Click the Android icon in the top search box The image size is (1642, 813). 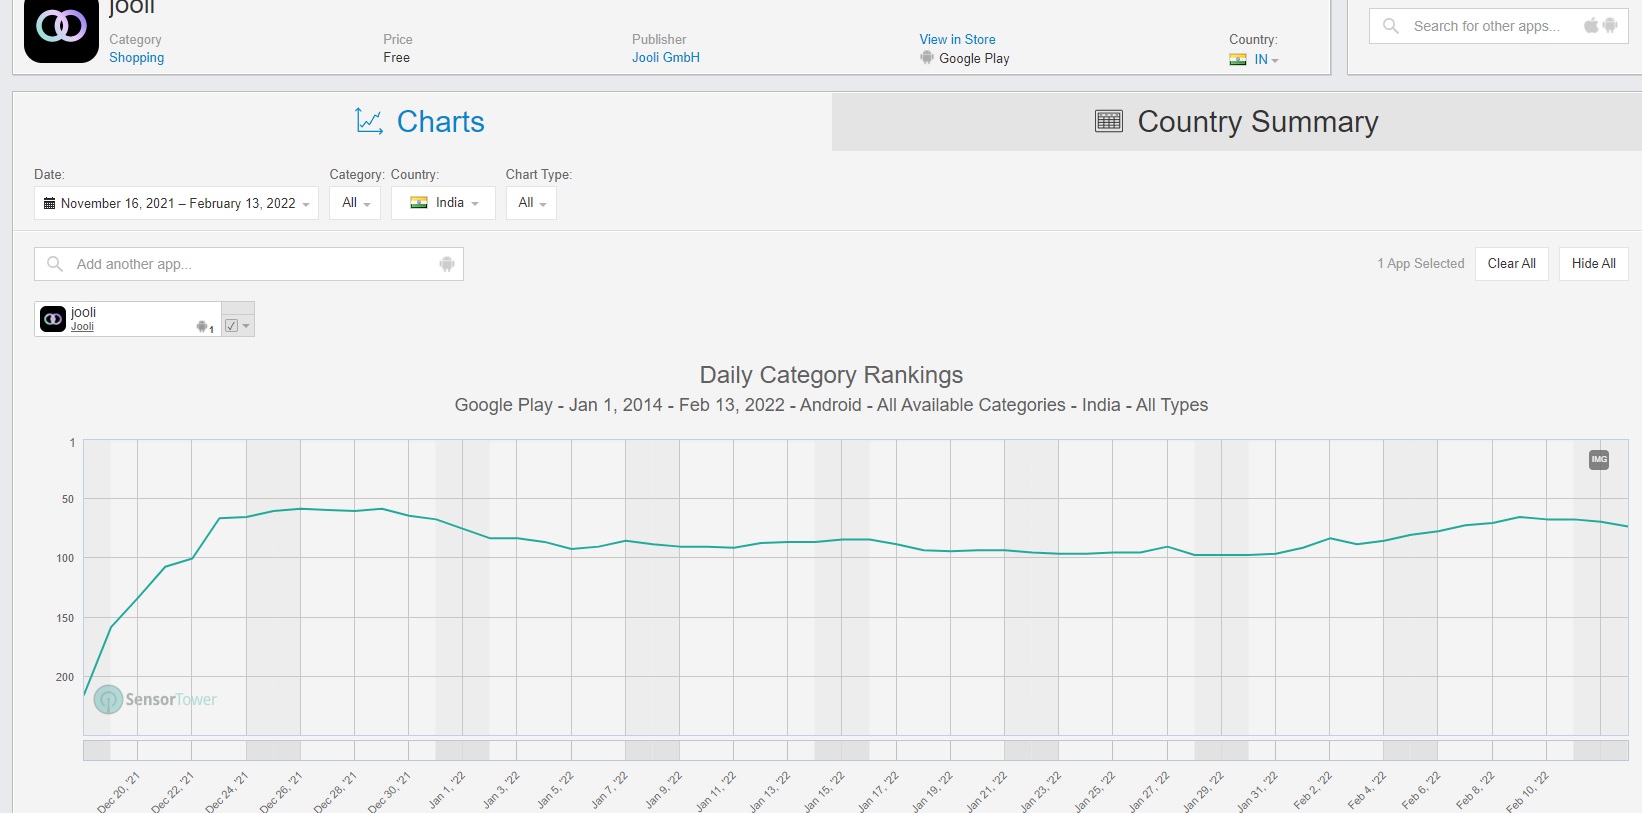tap(1610, 26)
